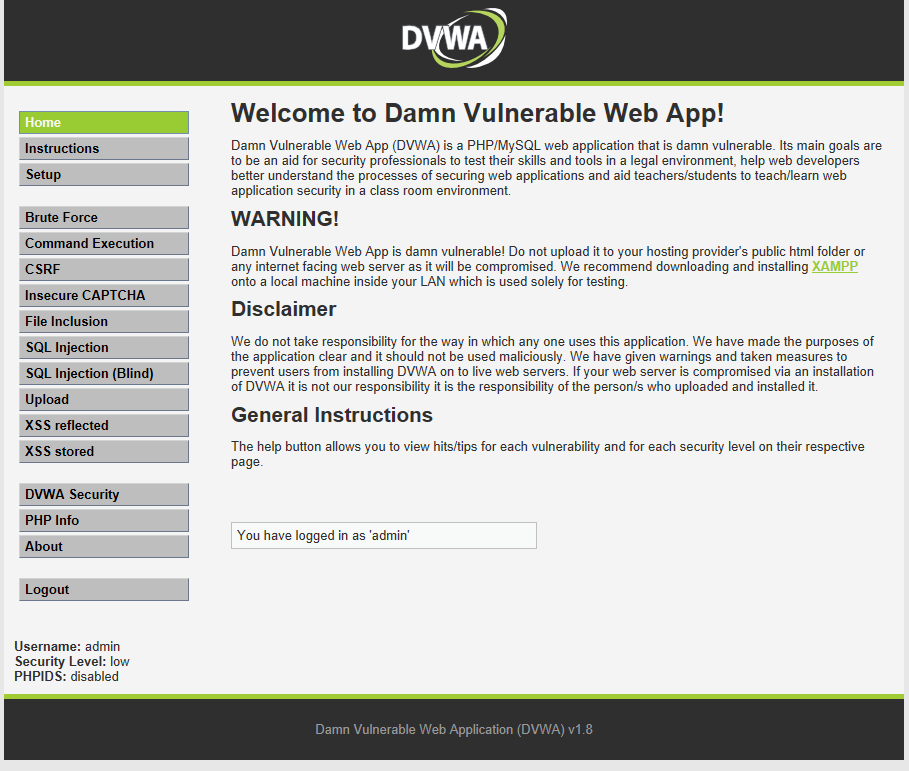Click the WARNING! heading
909x771 pixels.
tap(285, 219)
